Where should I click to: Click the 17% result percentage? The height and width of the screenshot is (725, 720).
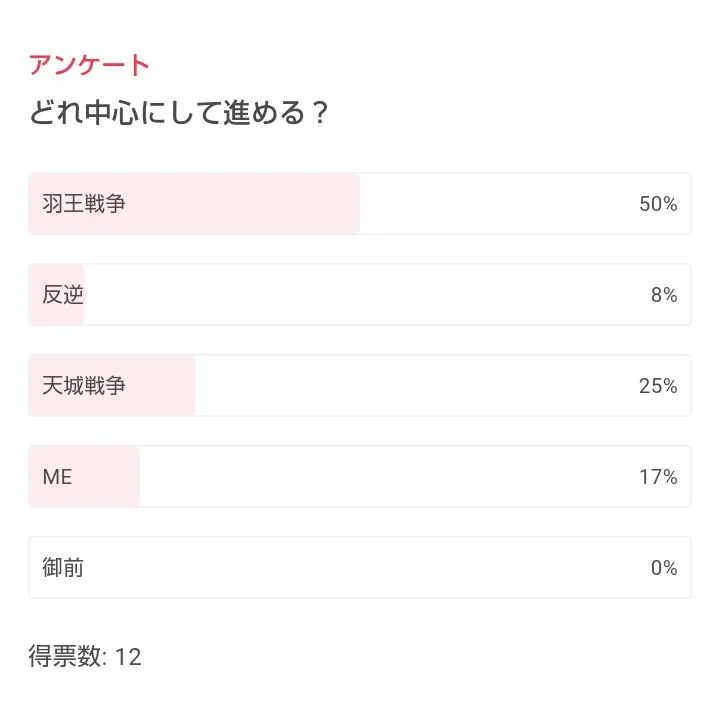(x=658, y=477)
